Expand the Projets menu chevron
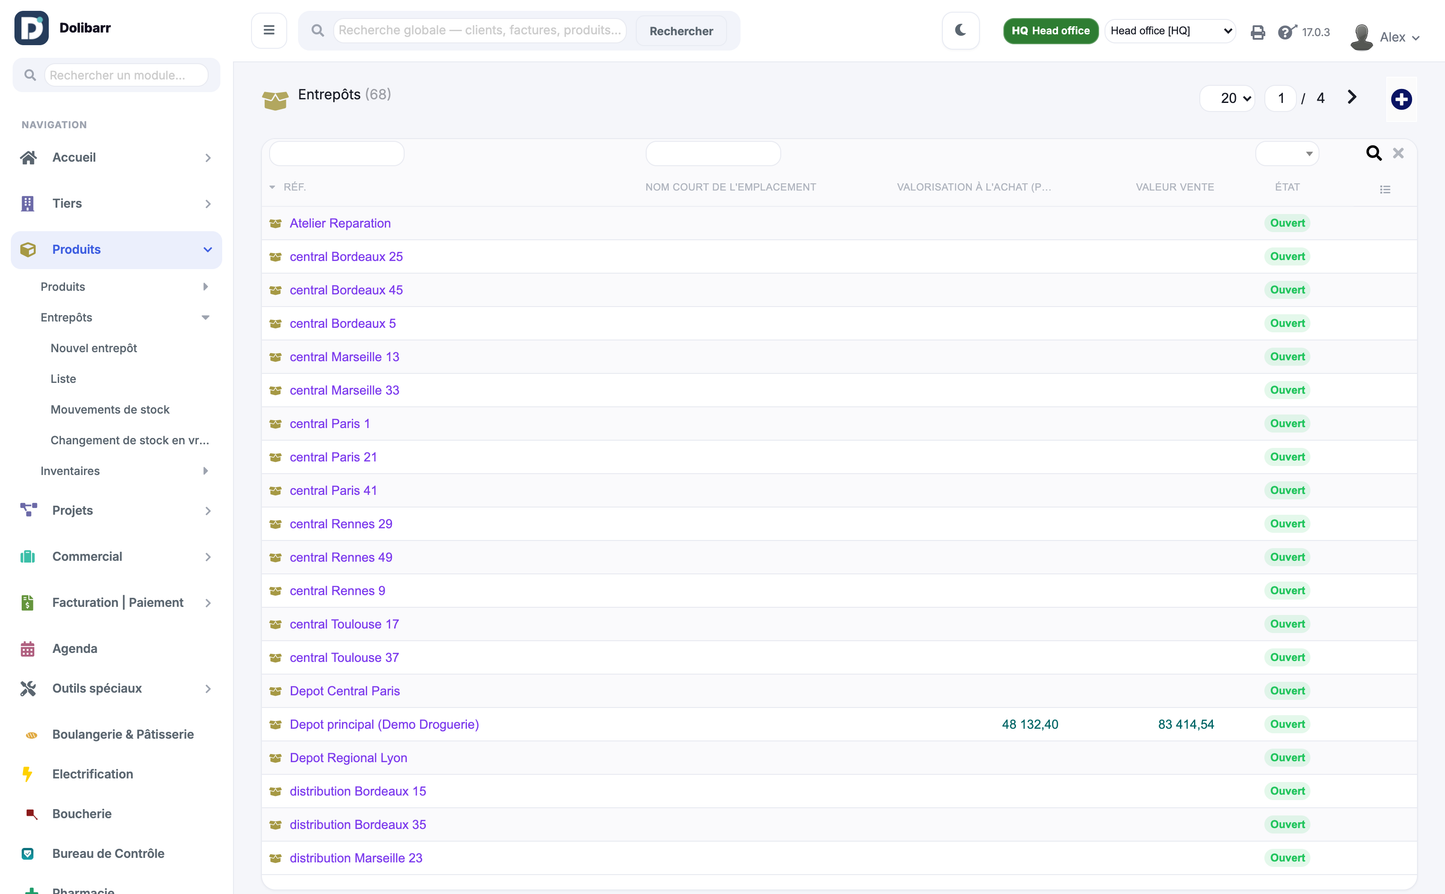The image size is (1445, 894). tap(208, 511)
